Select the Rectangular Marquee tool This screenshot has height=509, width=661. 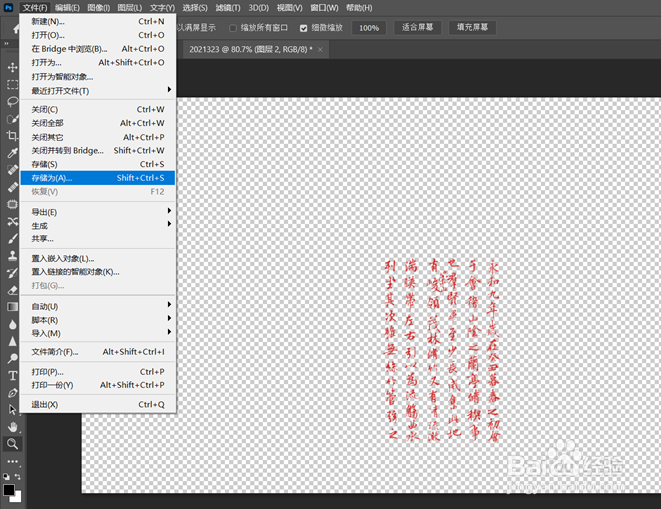12,85
